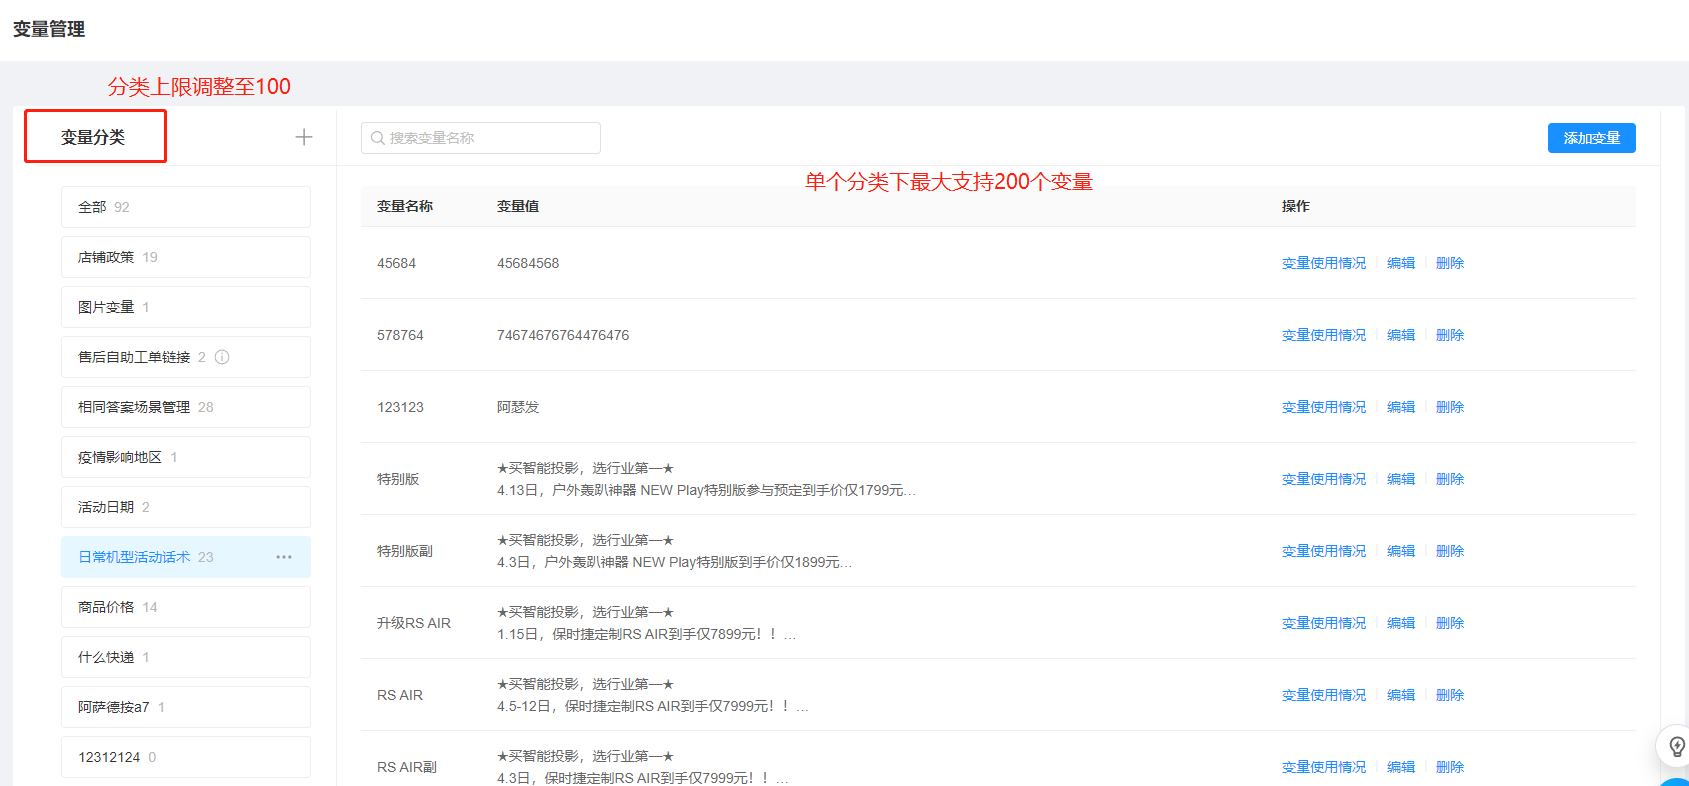Image resolution: width=1689 pixels, height=786 pixels.
Task: Click the 变量管理 page title
Action: pos(49,29)
